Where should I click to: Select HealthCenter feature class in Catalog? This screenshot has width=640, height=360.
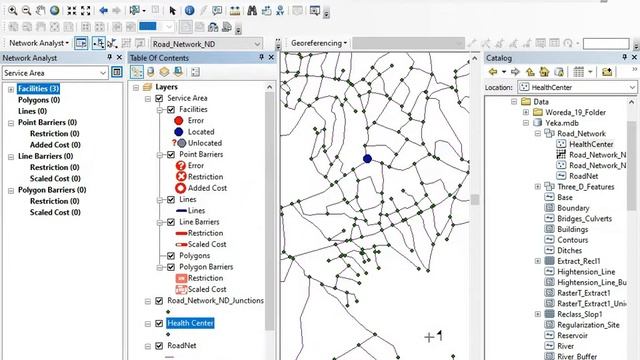[x=591, y=144]
